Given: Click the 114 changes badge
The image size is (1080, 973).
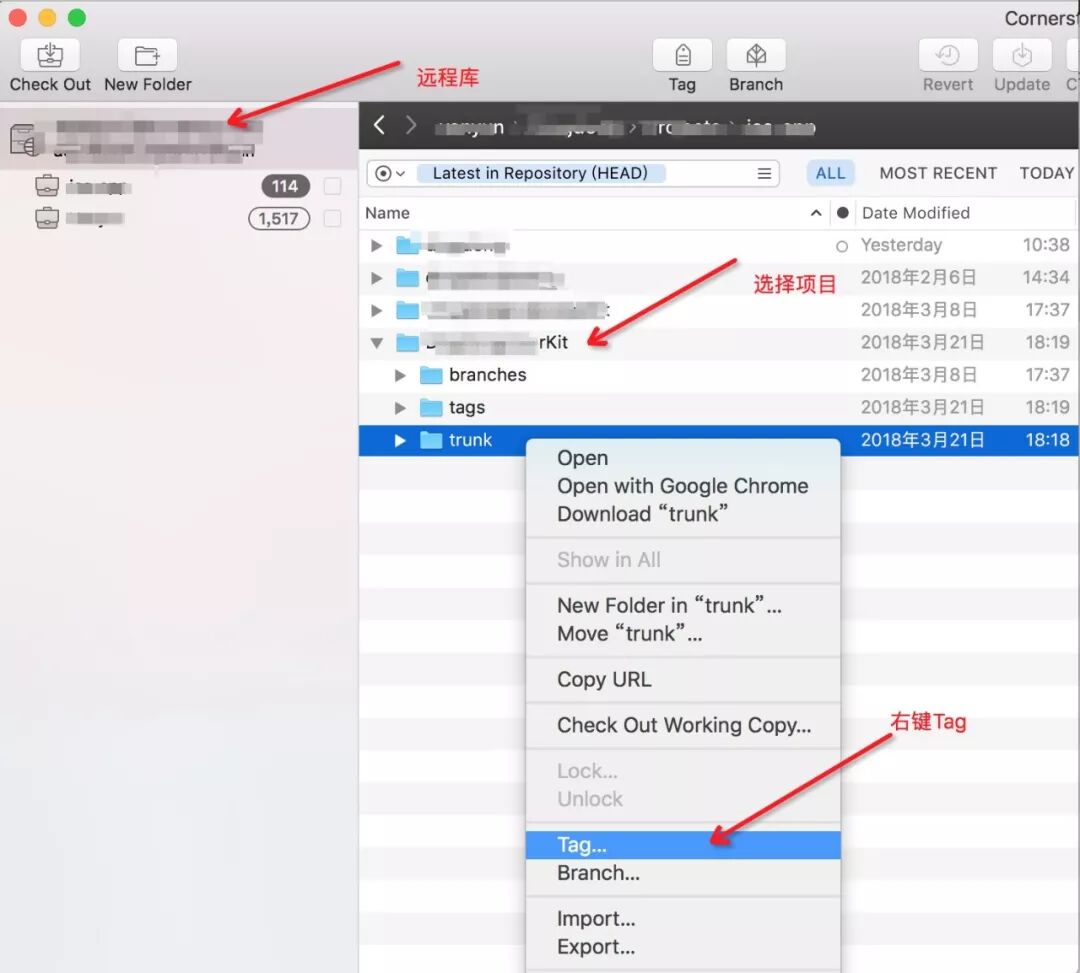Looking at the screenshot, I should tap(285, 186).
